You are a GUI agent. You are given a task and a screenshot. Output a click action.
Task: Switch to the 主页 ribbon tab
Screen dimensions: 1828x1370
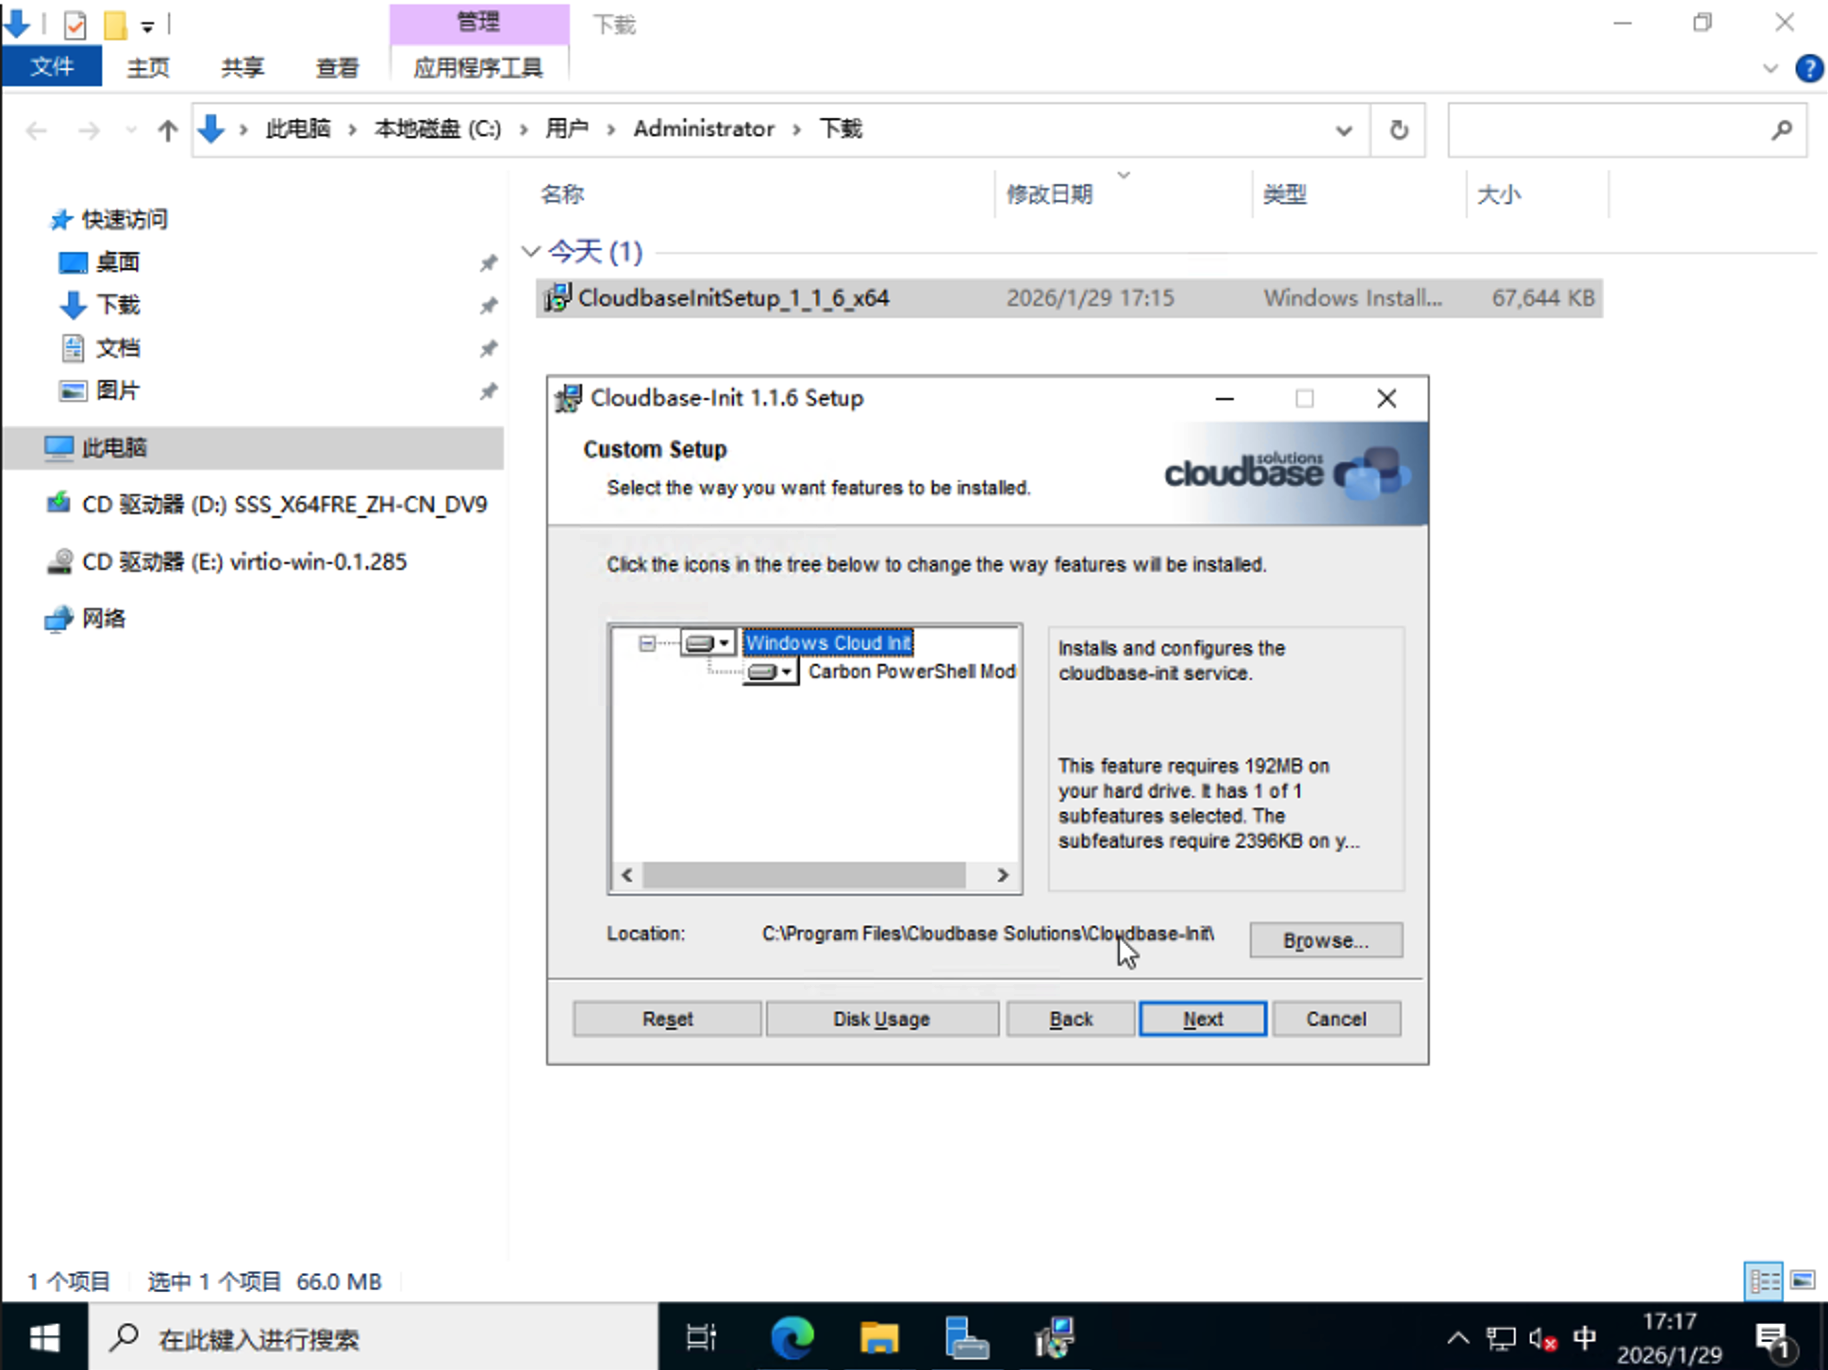(x=148, y=67)
